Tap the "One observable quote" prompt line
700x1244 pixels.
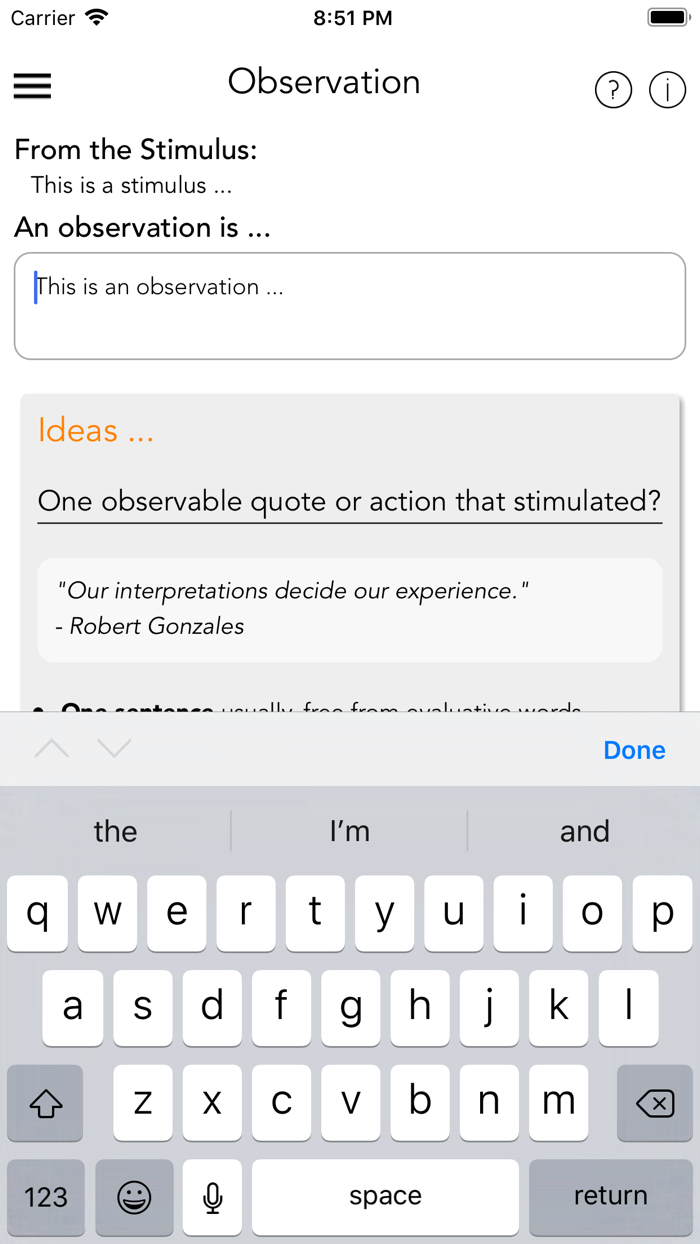click(349, 501)
